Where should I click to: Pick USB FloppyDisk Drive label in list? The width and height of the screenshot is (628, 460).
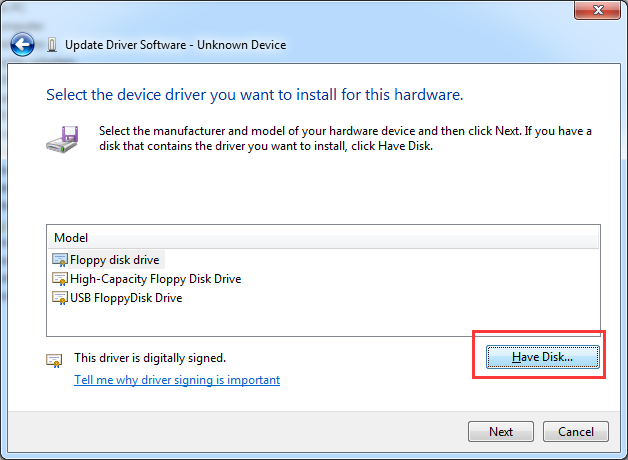pyautogui.click(x=126, y=297)
